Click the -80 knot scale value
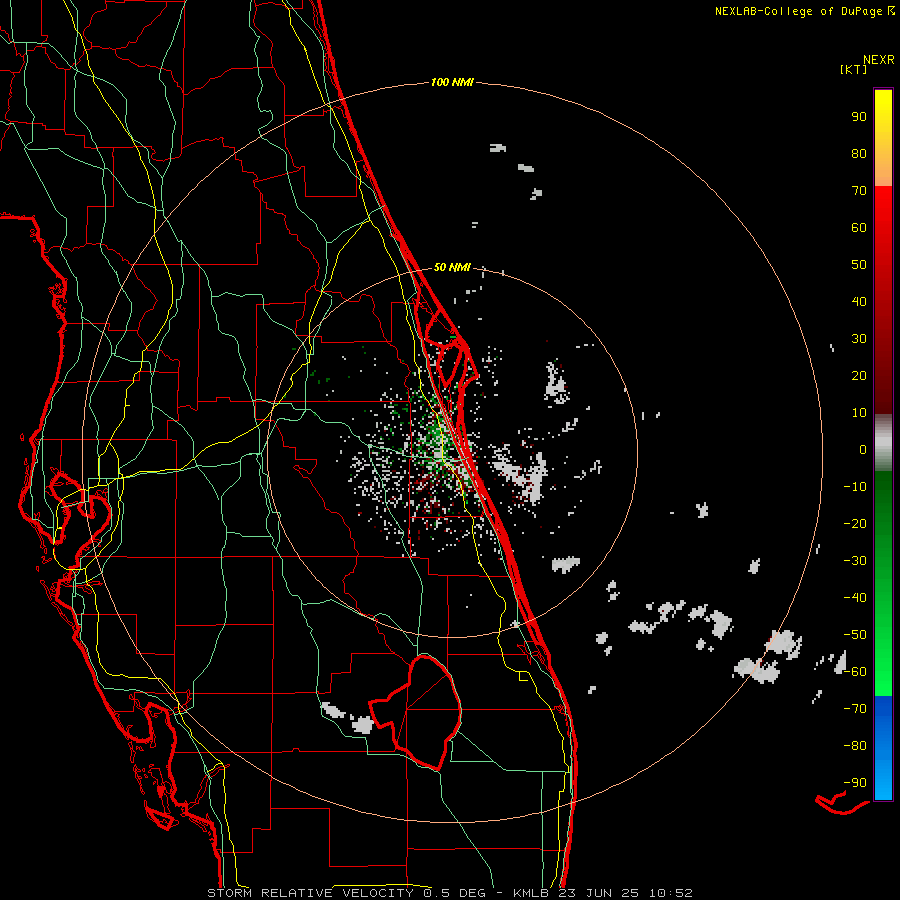This screenshot has width=900, height=900. pyautogui.click(x=855, y=746)
